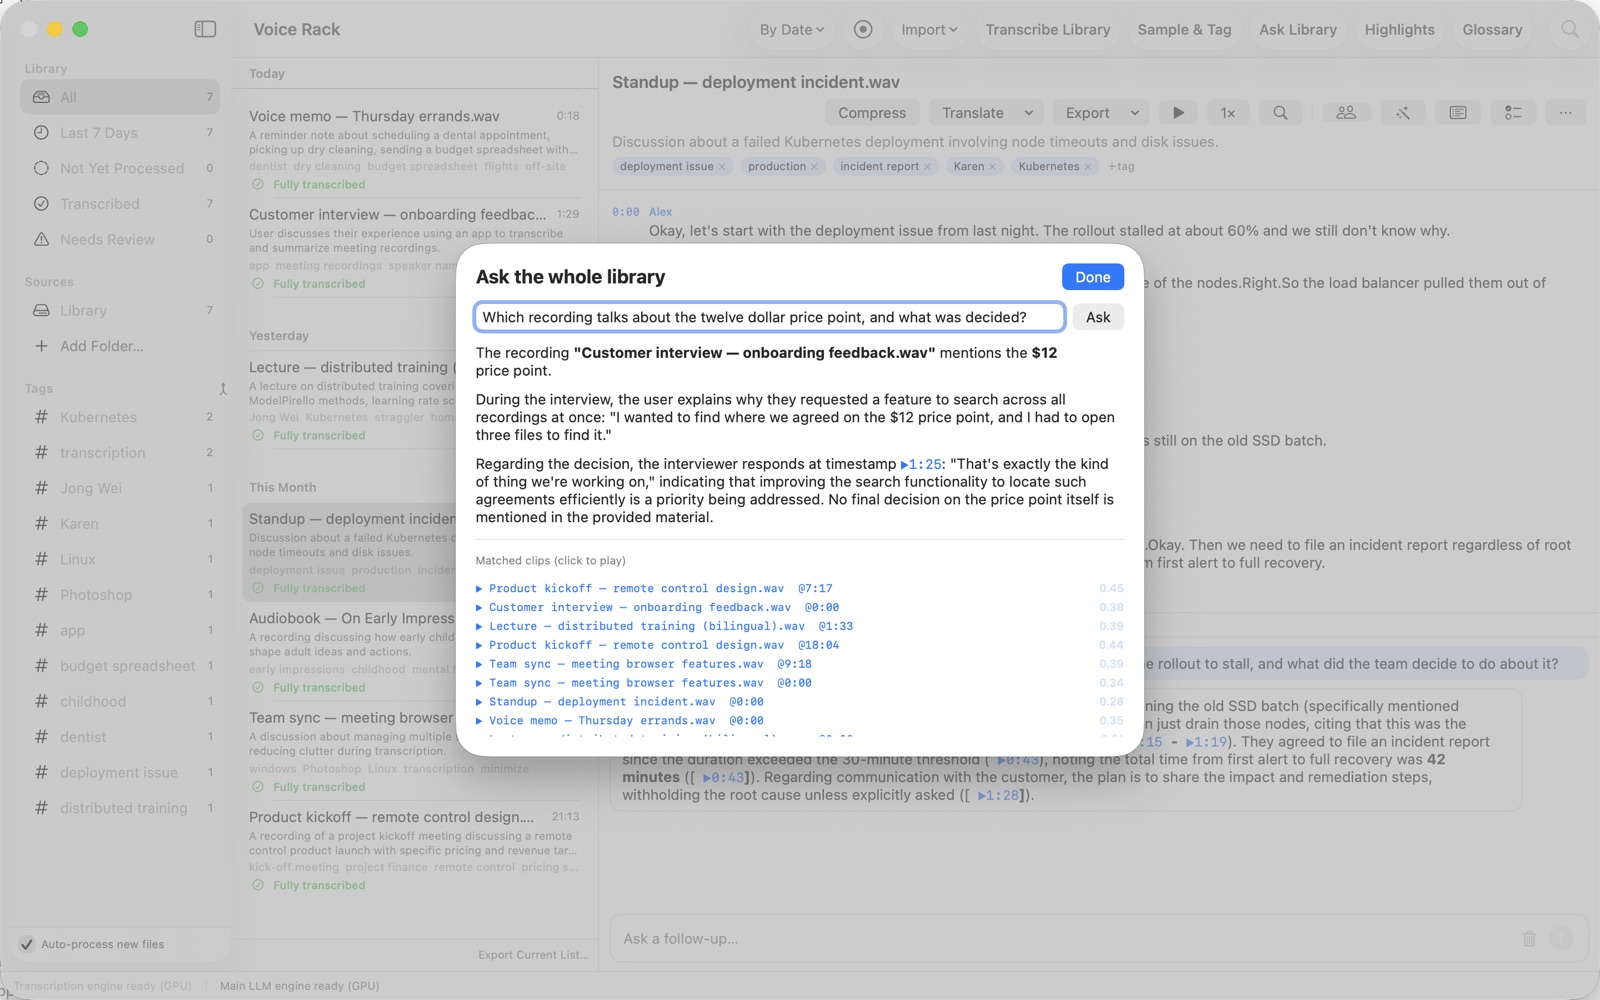Click the trash icon in follow-up bar
Viewport: 1600px width, 1000px height.
coord(1529,938)
